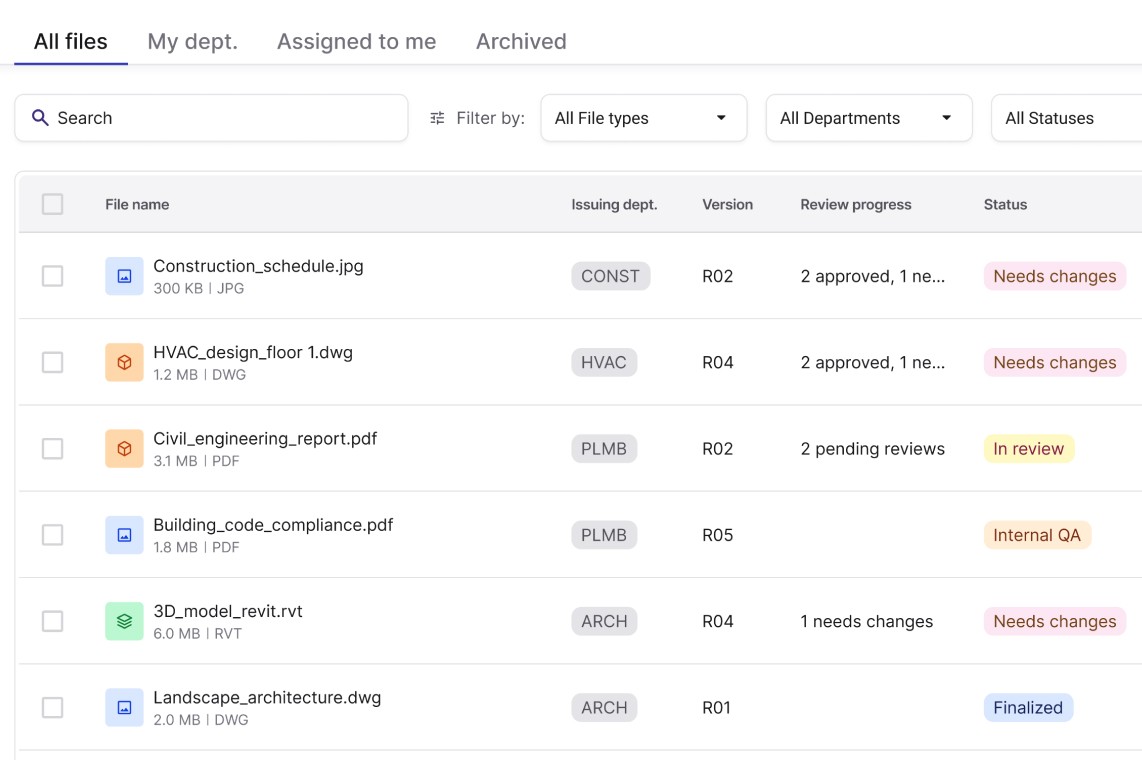Image resolution: width=1142 pixels, height=760 pixels.
Task: Click the filter sliders icon
Action: coord(437,118)
